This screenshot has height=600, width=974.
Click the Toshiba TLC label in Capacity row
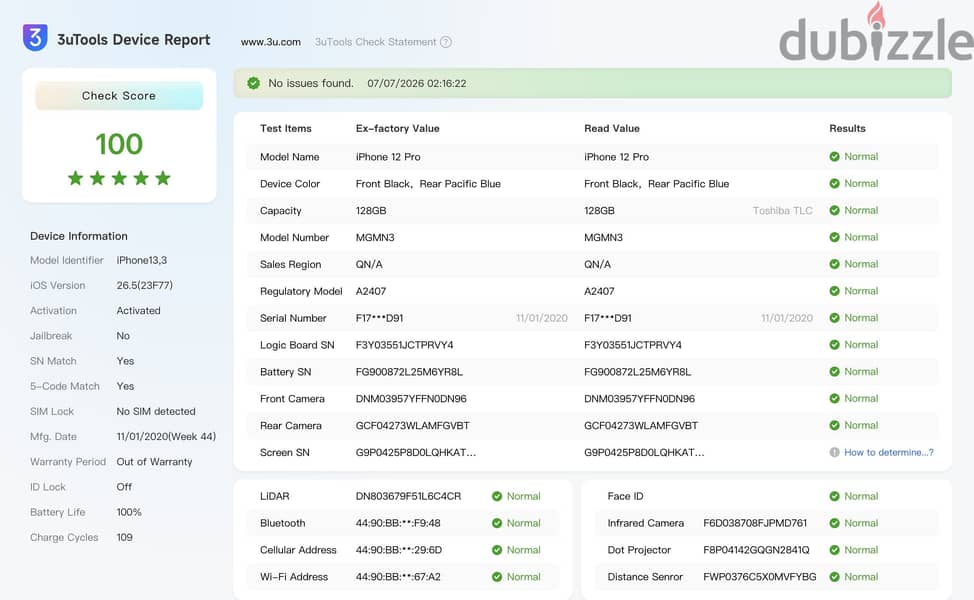(x=783, y=211)
